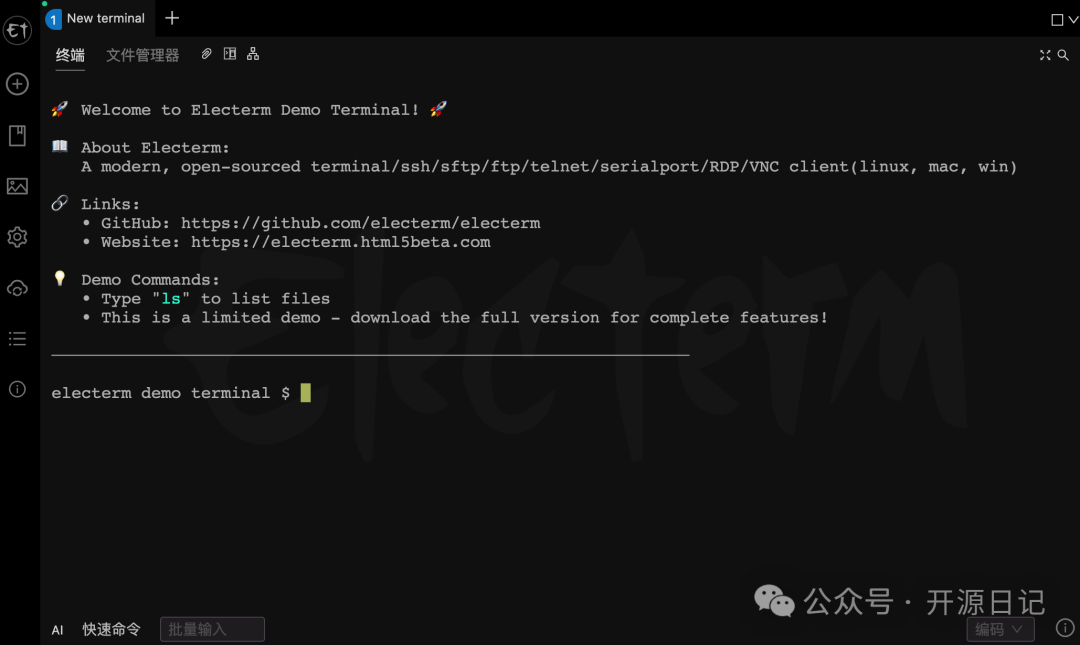This screenshot has width=1080, height=645.
Task: Open the batch operation list icon
Action: [17, 339]
